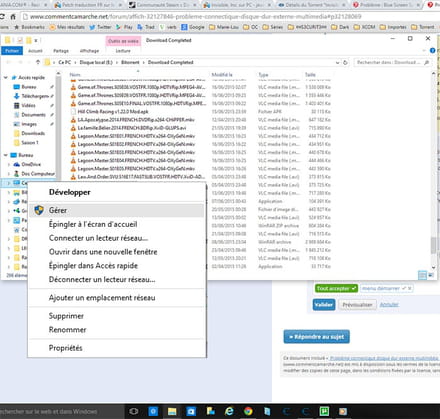Viewport: 440px width, 419px height.
Task: Switch to the Affichage ribbon tab
Action: pyautogui.click(x=89, y=51)
